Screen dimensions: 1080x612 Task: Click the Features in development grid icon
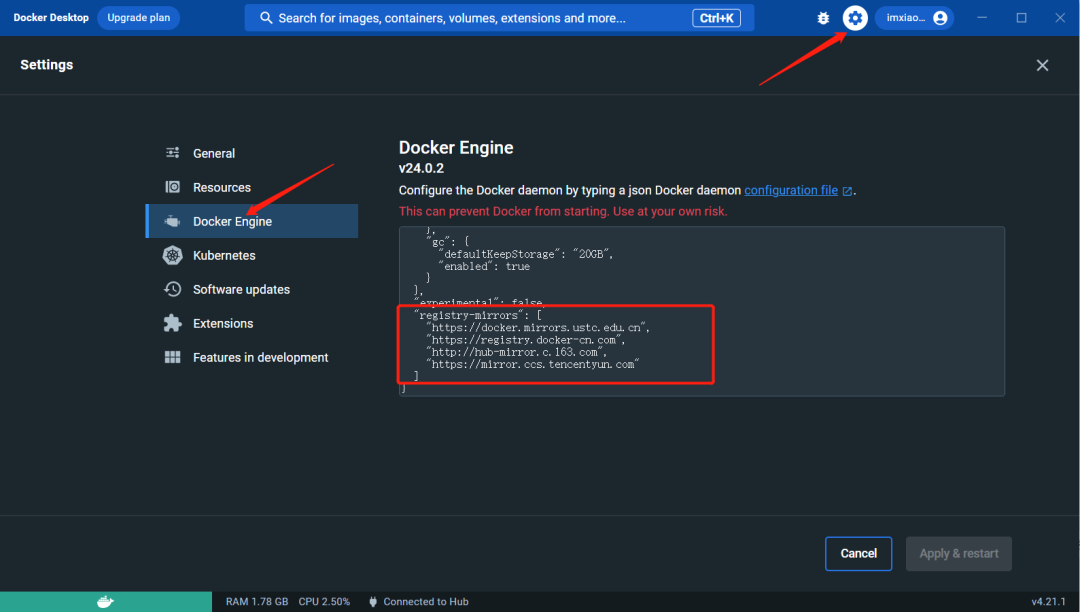pos(172,357)
